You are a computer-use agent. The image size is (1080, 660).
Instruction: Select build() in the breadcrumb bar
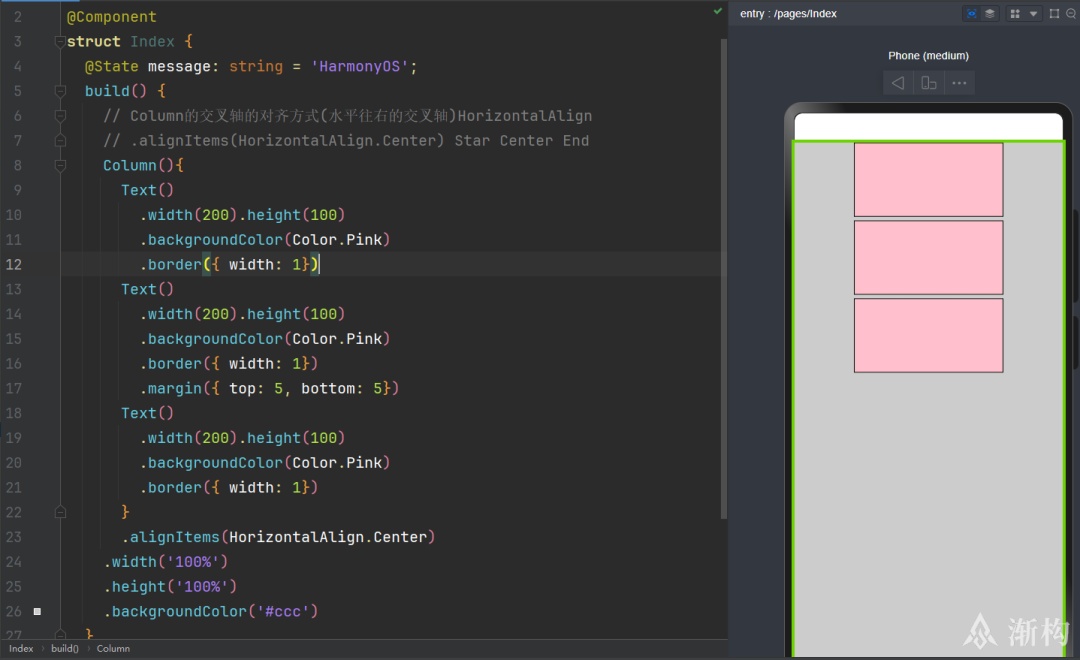65,648
